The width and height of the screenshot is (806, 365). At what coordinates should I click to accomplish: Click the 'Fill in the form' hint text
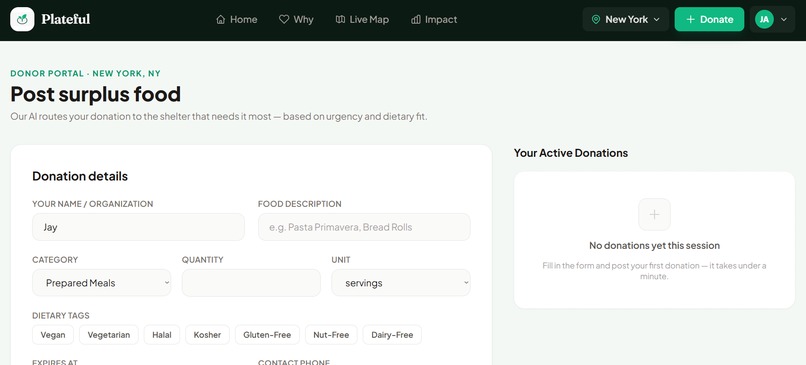click(x=654, y=271)
